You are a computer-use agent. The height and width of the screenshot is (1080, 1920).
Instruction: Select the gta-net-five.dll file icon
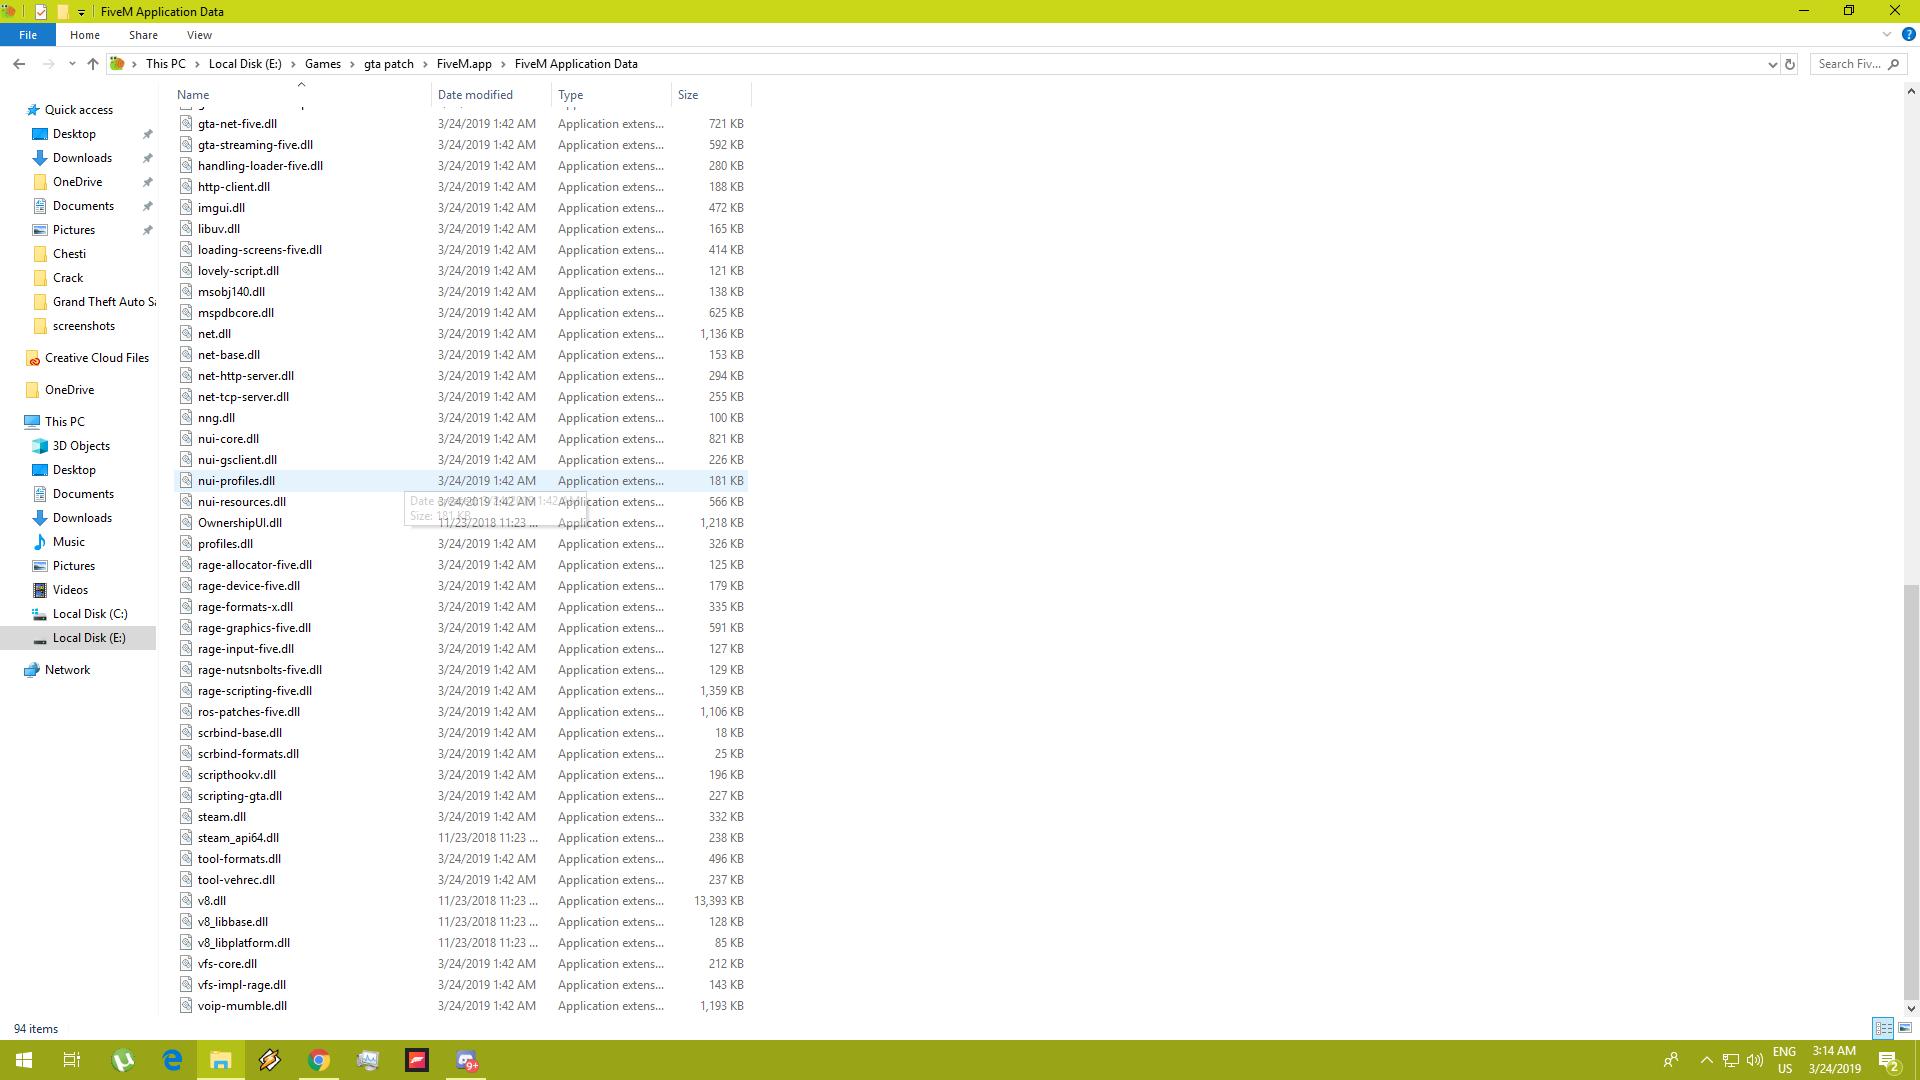click(186, 124)
